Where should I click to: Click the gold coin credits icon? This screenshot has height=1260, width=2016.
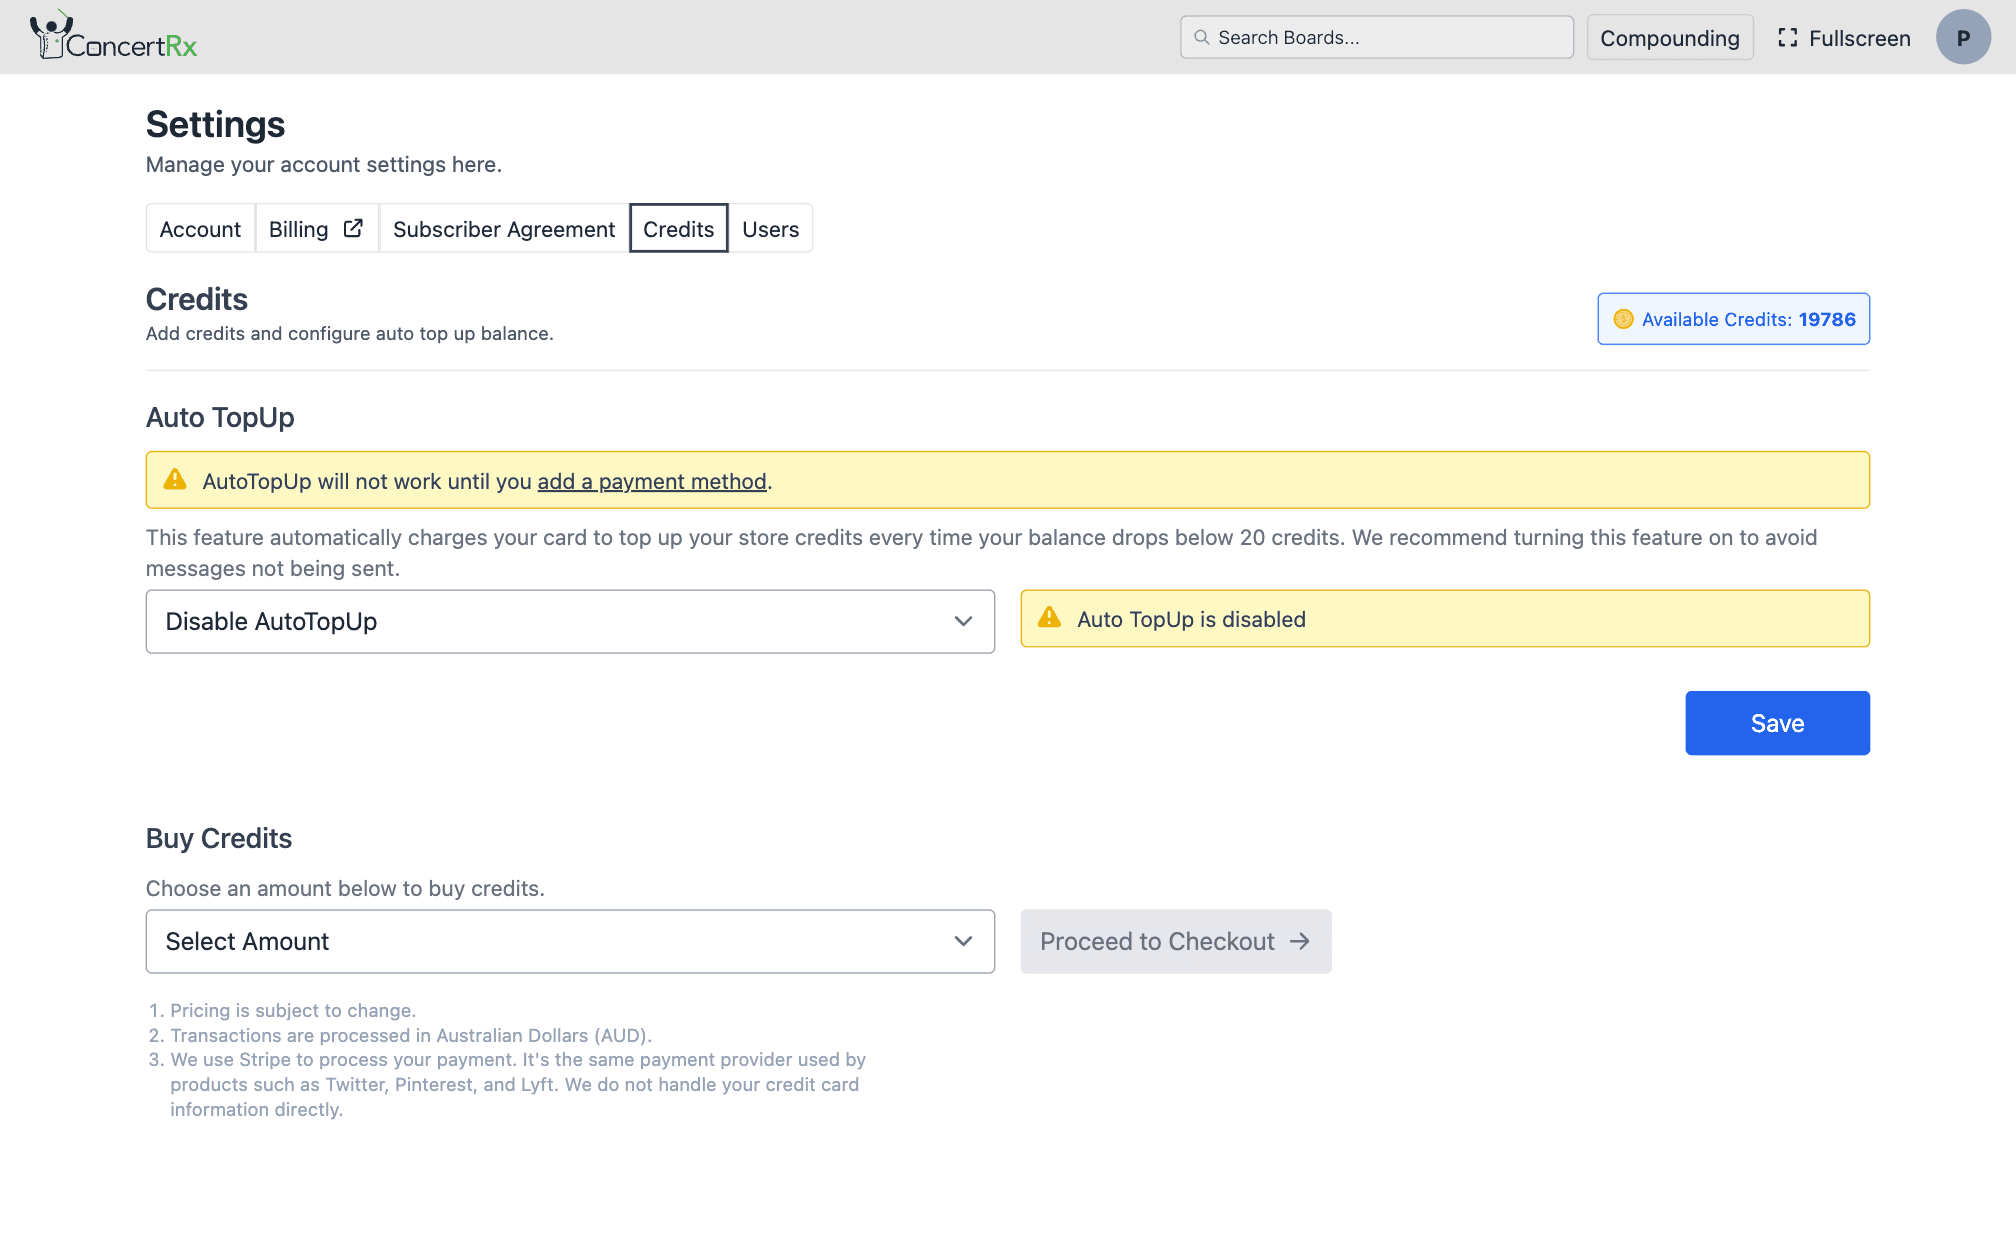coord(1623,319)
